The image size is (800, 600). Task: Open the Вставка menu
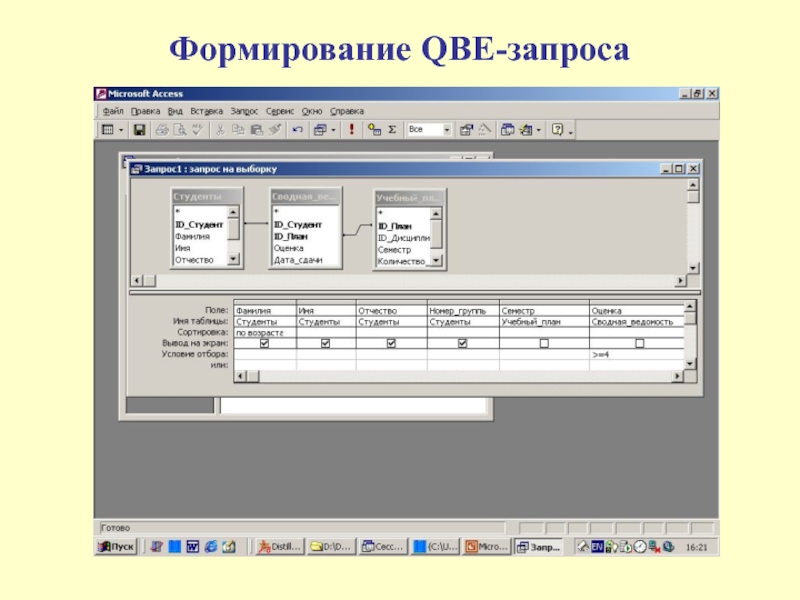point(206,111)
